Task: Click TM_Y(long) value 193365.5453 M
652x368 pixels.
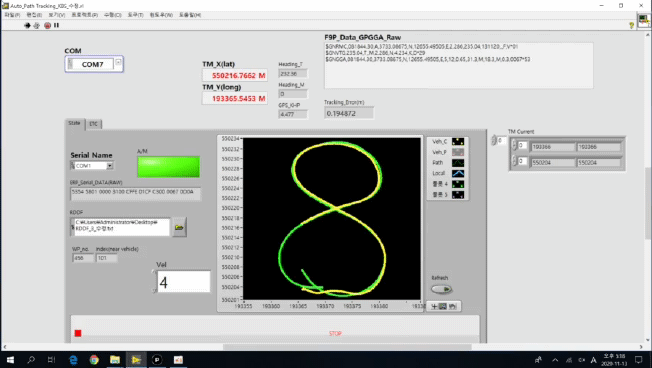Action: [235, 99]
